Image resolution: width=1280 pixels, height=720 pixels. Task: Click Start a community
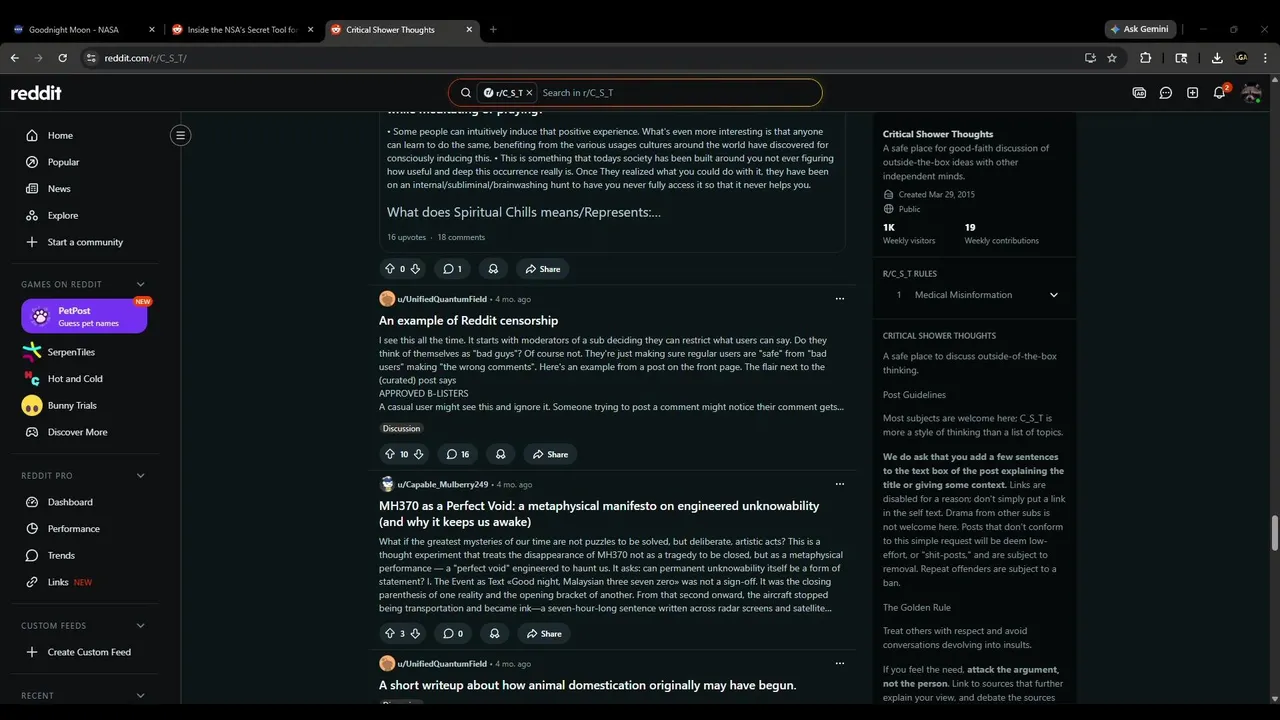coord(84,242)
